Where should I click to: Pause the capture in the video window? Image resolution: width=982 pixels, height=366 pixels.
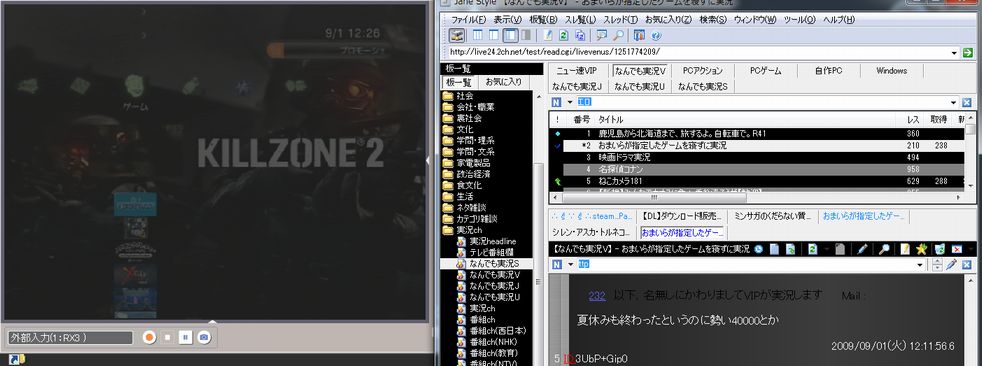185,337
